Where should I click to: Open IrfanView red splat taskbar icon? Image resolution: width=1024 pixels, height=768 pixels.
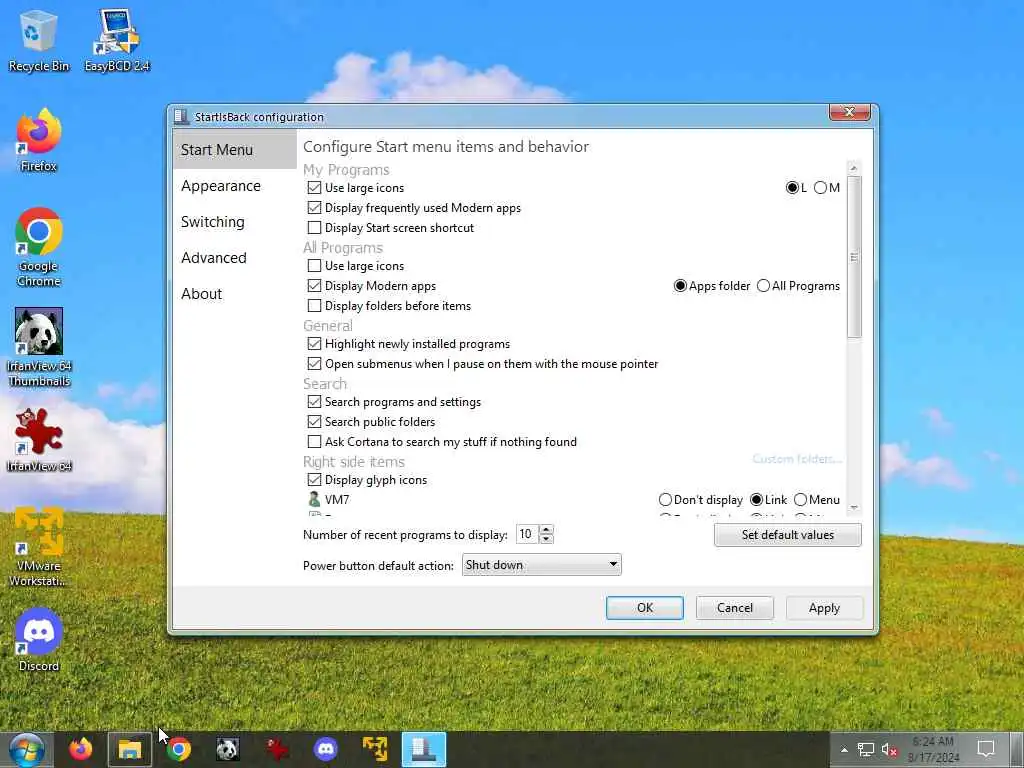pyautogui.click(x=276, y=750)
